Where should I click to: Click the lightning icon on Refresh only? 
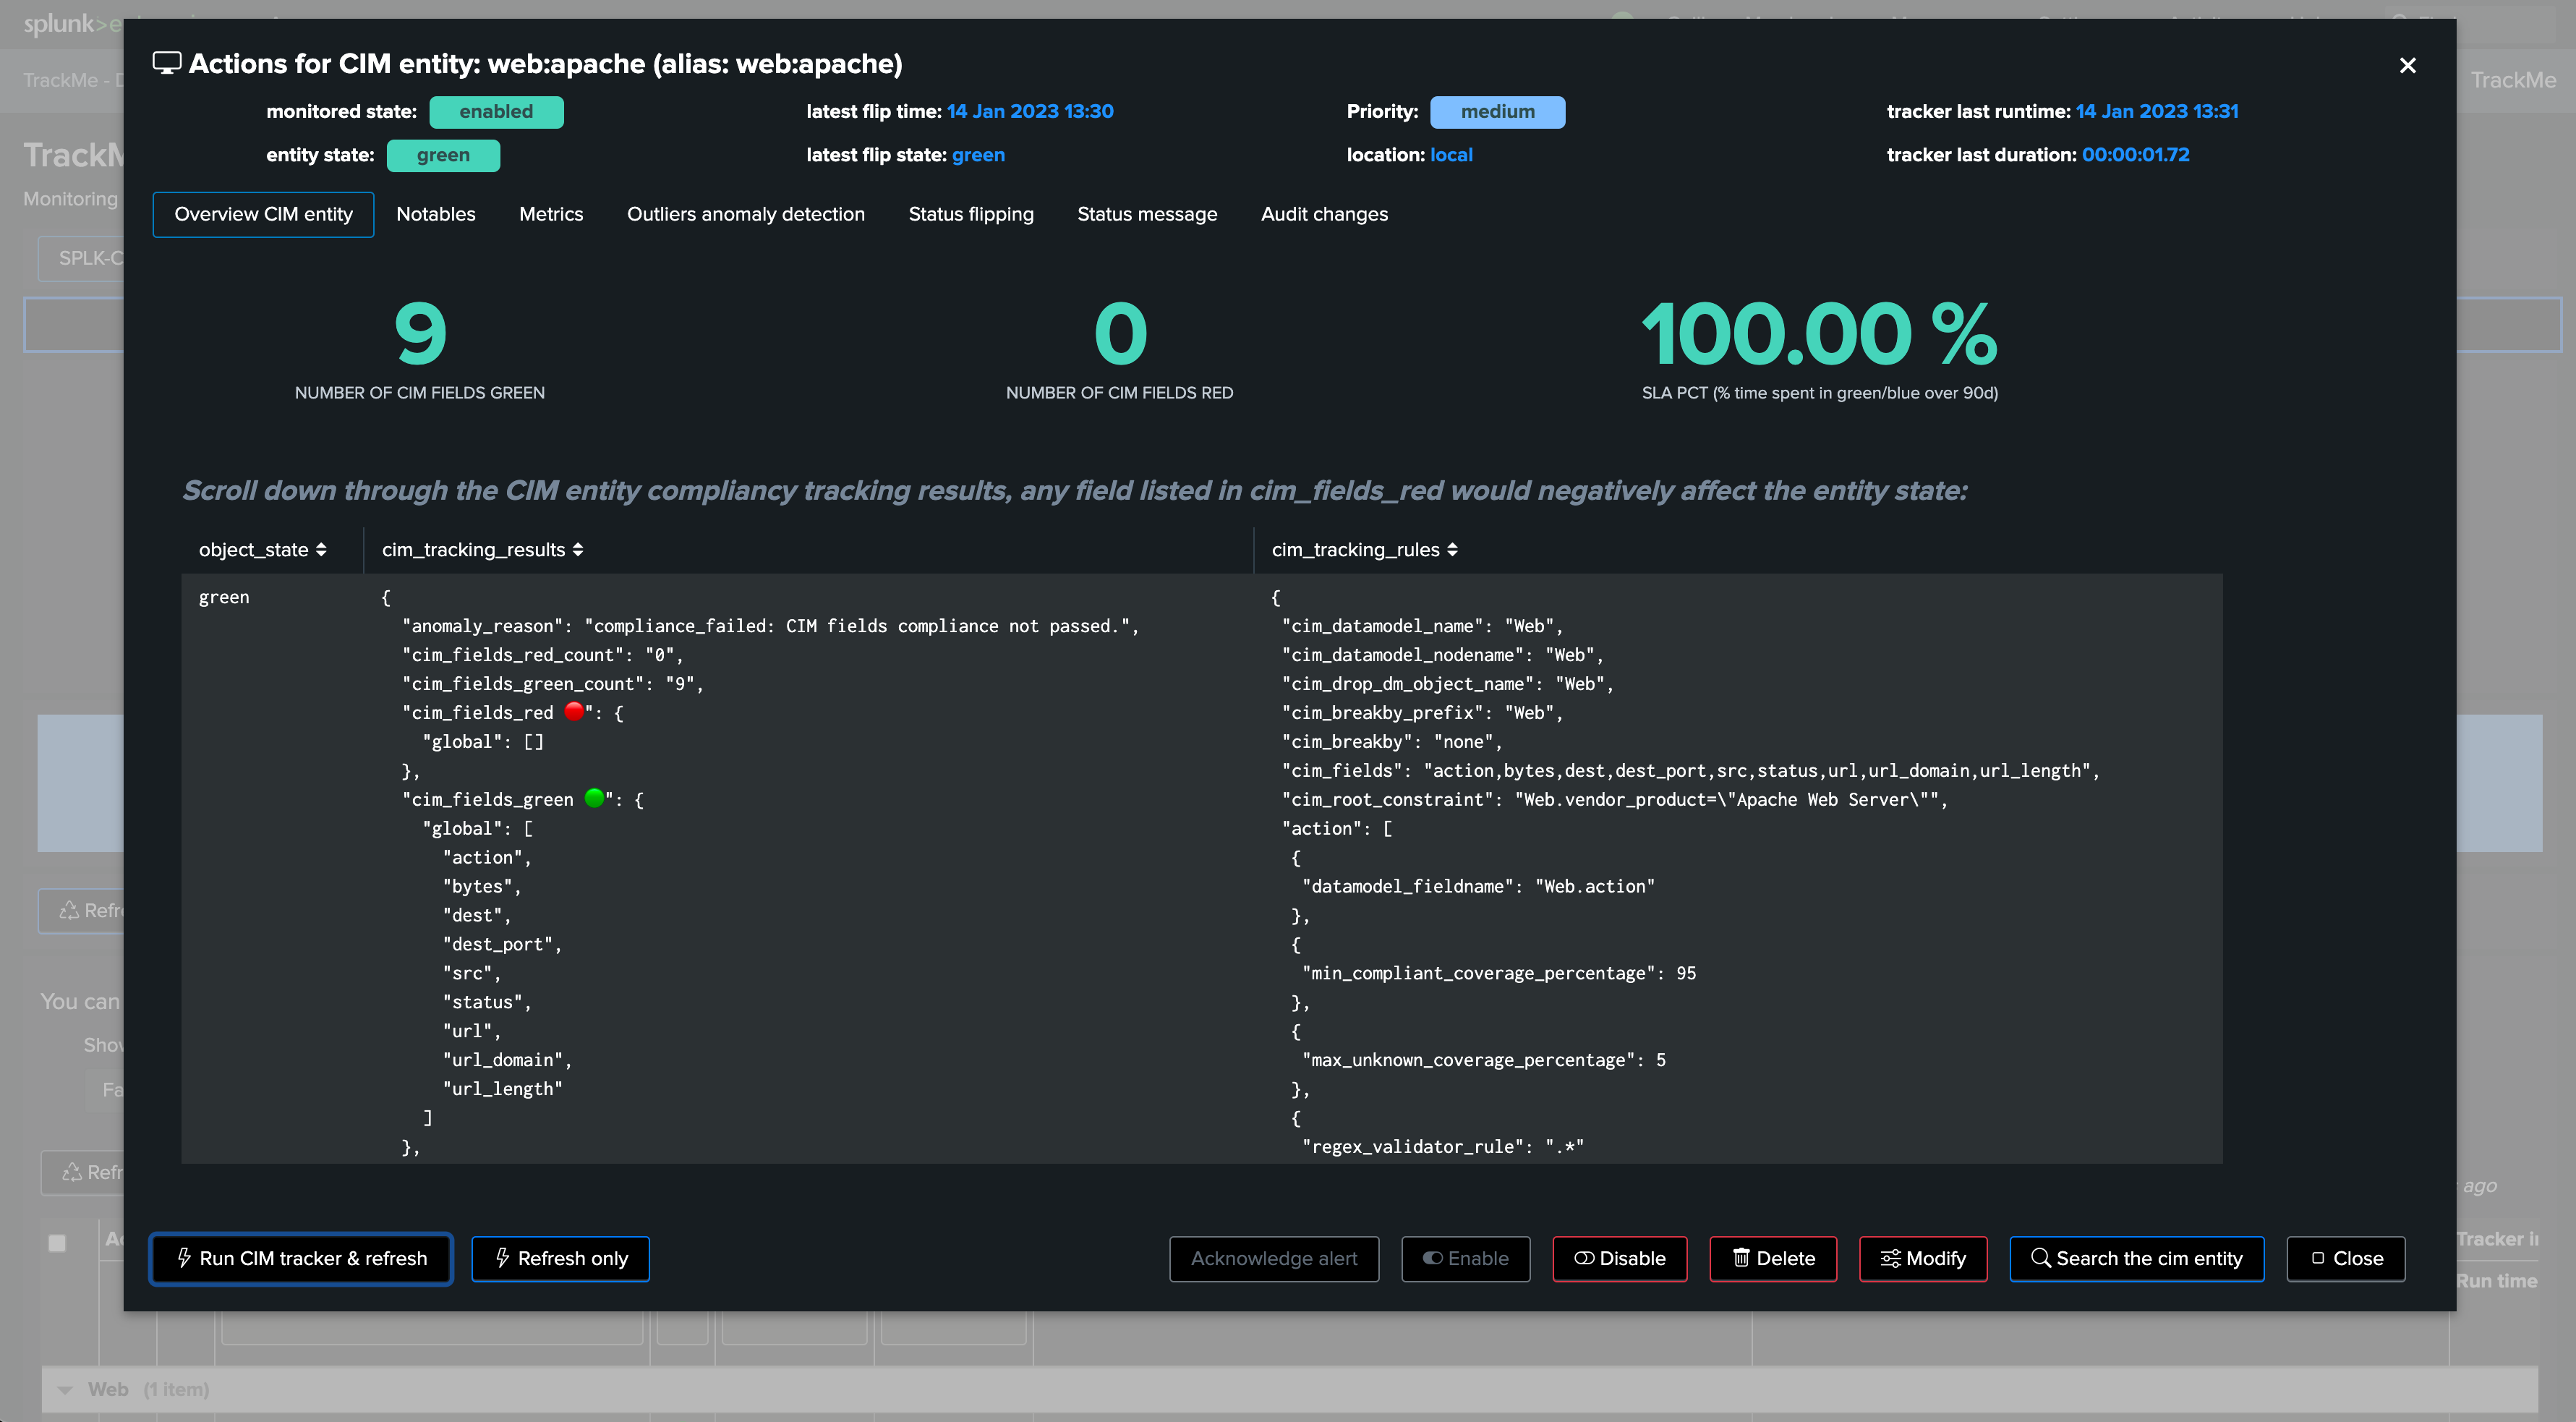pos(503,1257)
